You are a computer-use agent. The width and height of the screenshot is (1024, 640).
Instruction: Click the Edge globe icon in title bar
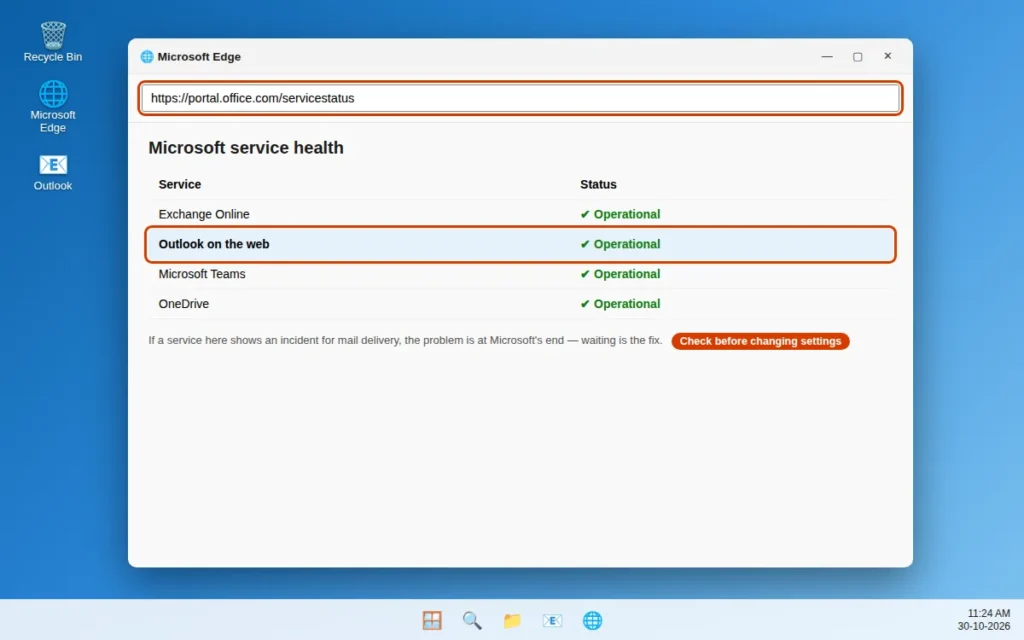click(147, 57)
